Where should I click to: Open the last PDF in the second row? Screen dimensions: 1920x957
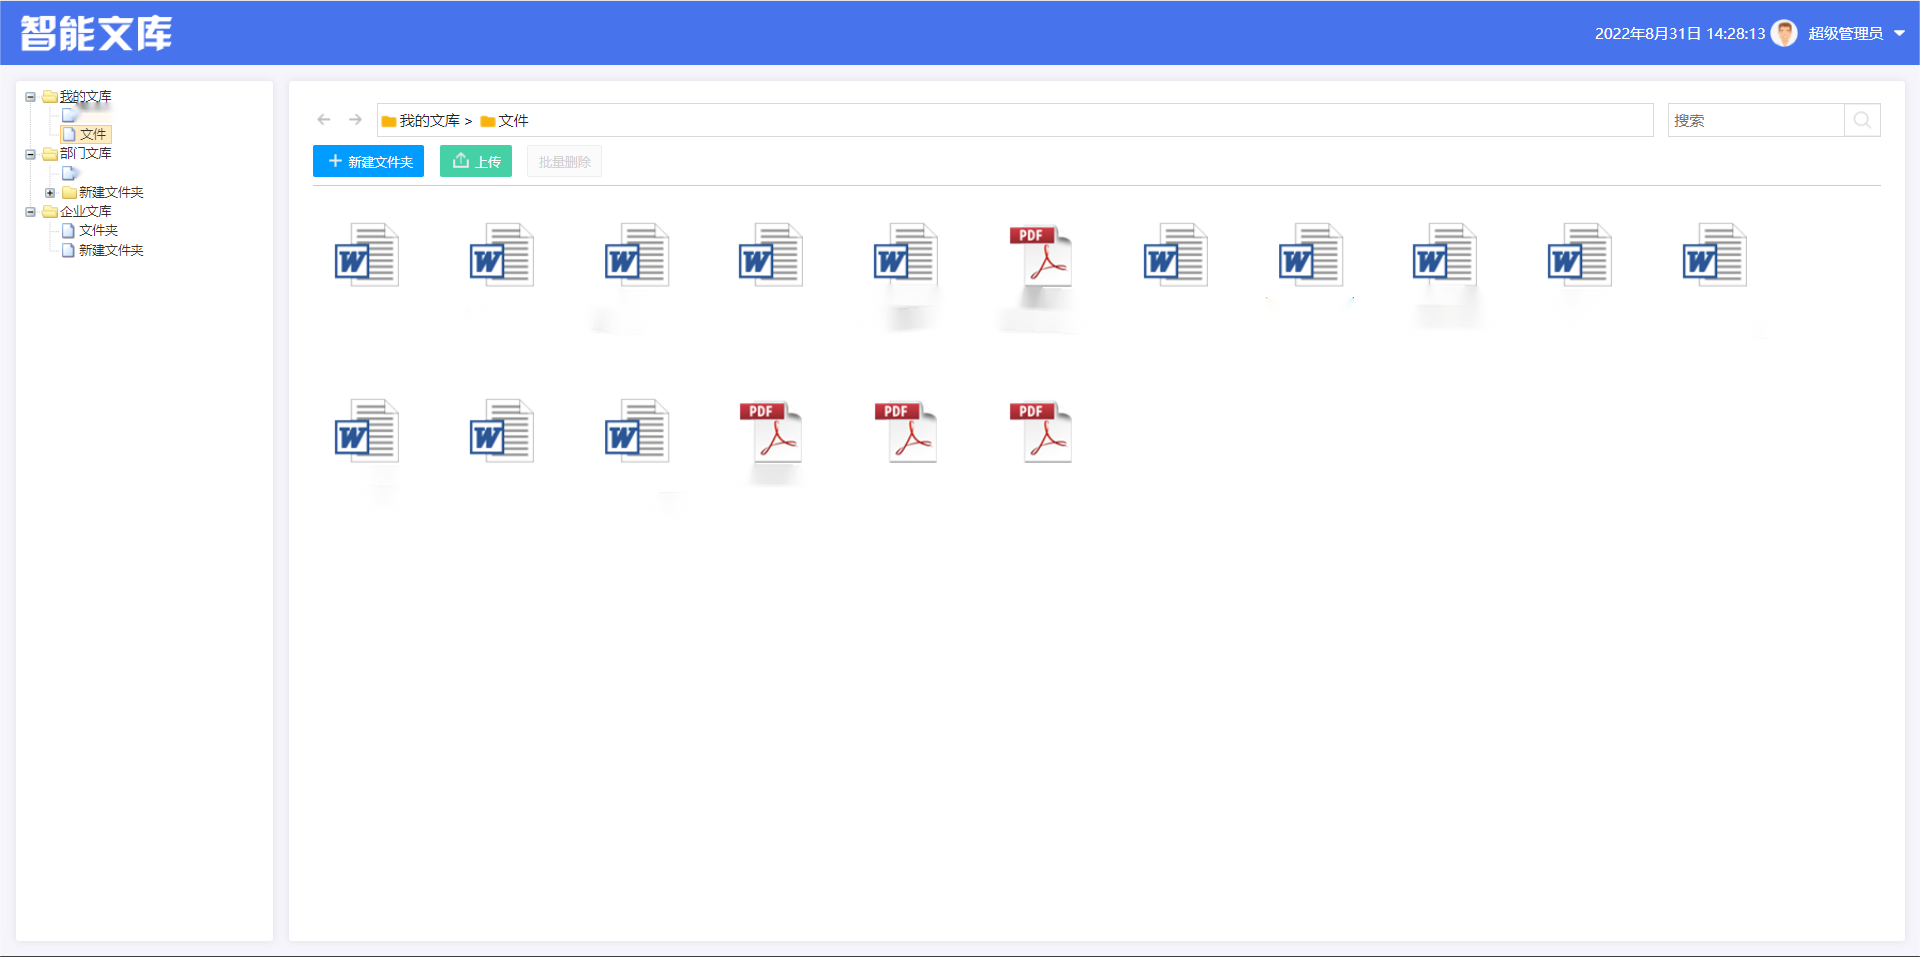pyautogui.click(x=1040, y=432)
